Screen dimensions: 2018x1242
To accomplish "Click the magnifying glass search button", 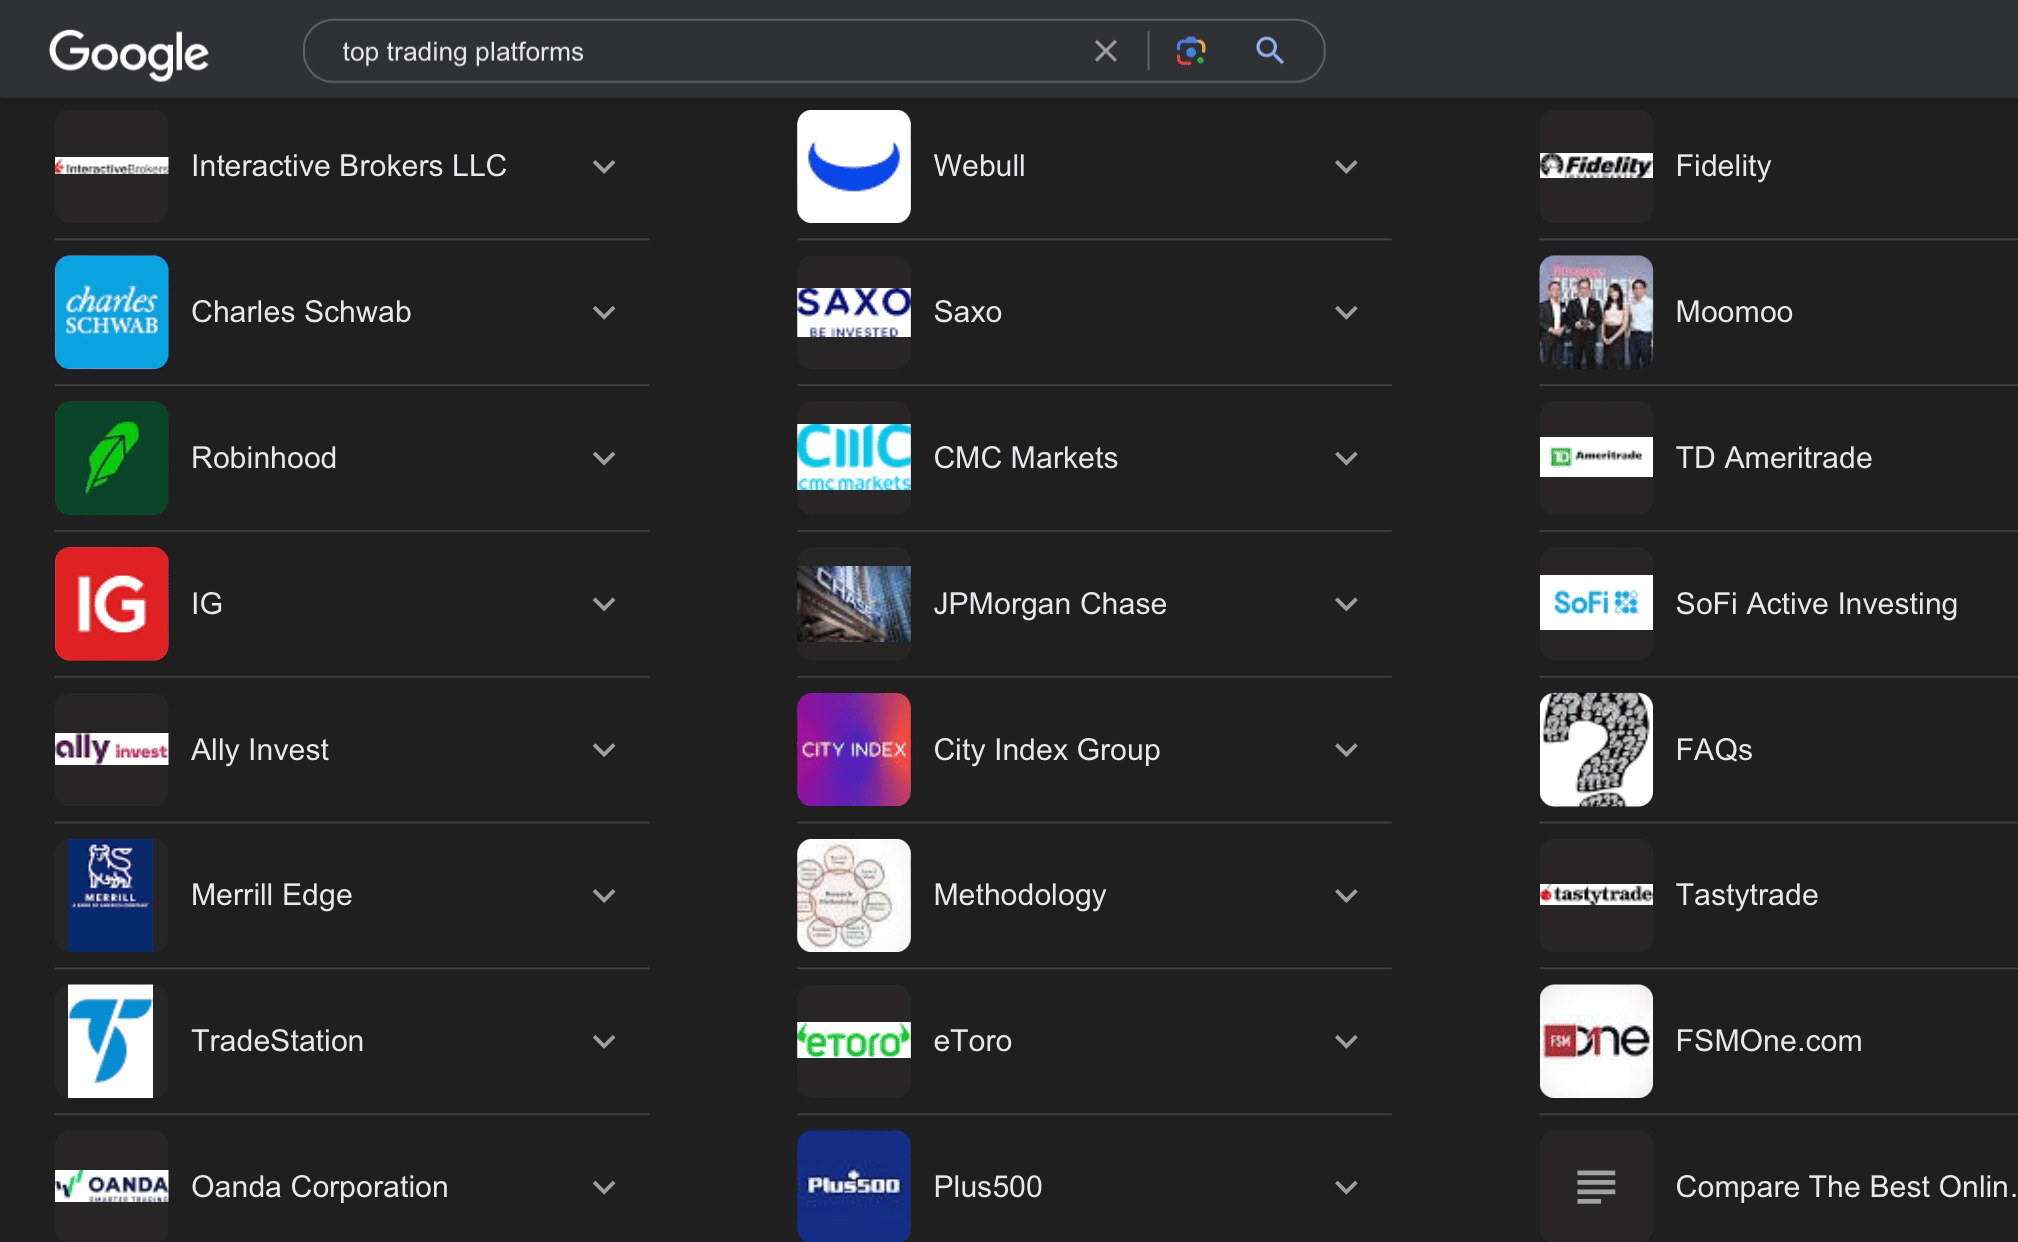I will (1269, 51).
